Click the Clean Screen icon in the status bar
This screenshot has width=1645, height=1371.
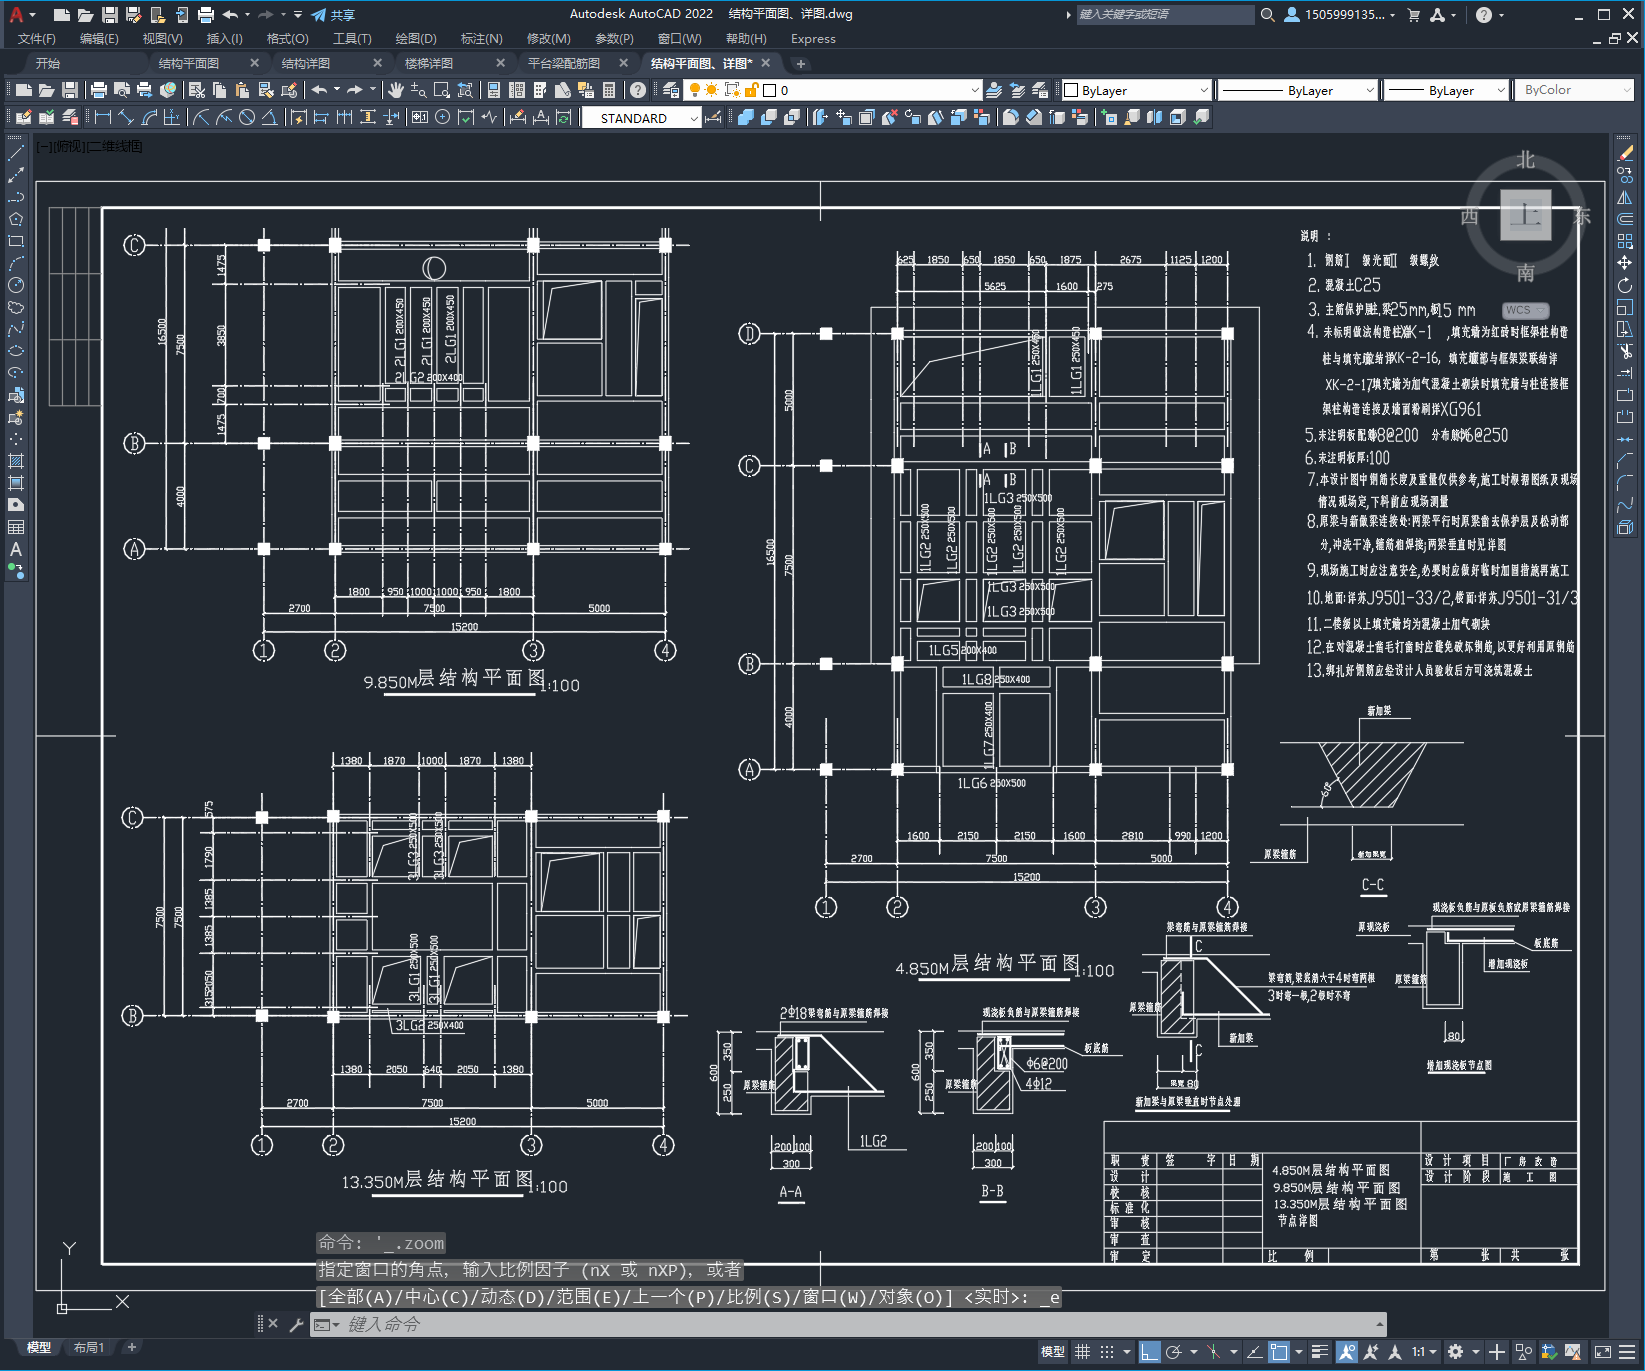pos(1602,1352)
